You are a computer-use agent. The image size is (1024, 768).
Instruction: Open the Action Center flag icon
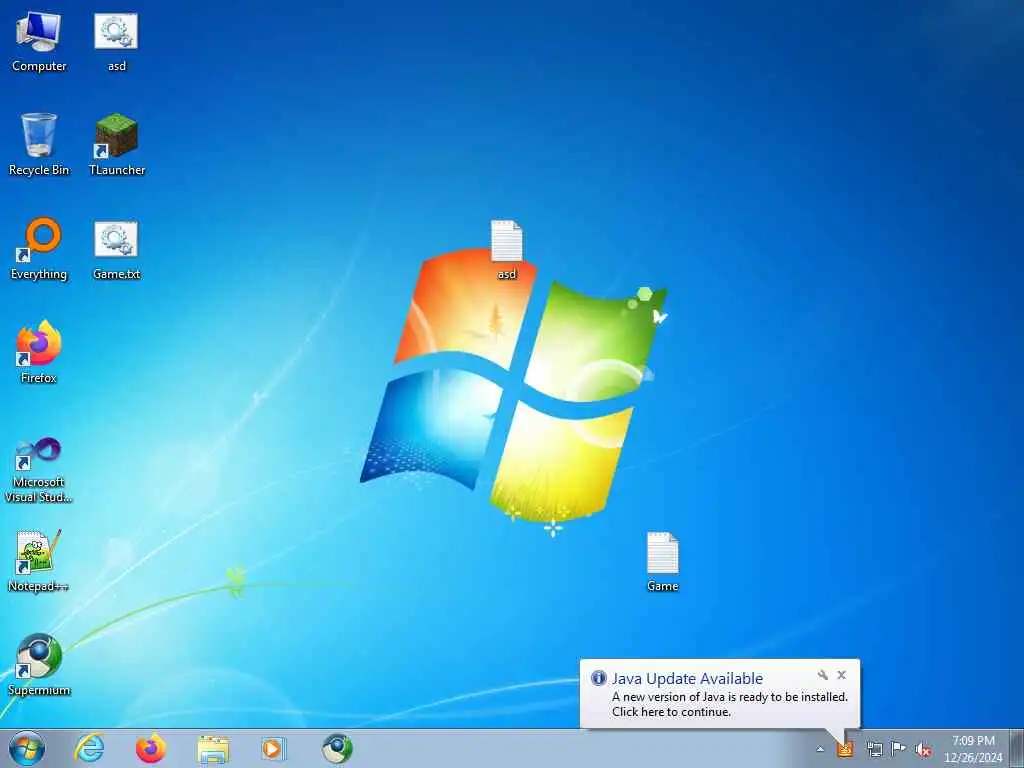(x=899, y=749)
